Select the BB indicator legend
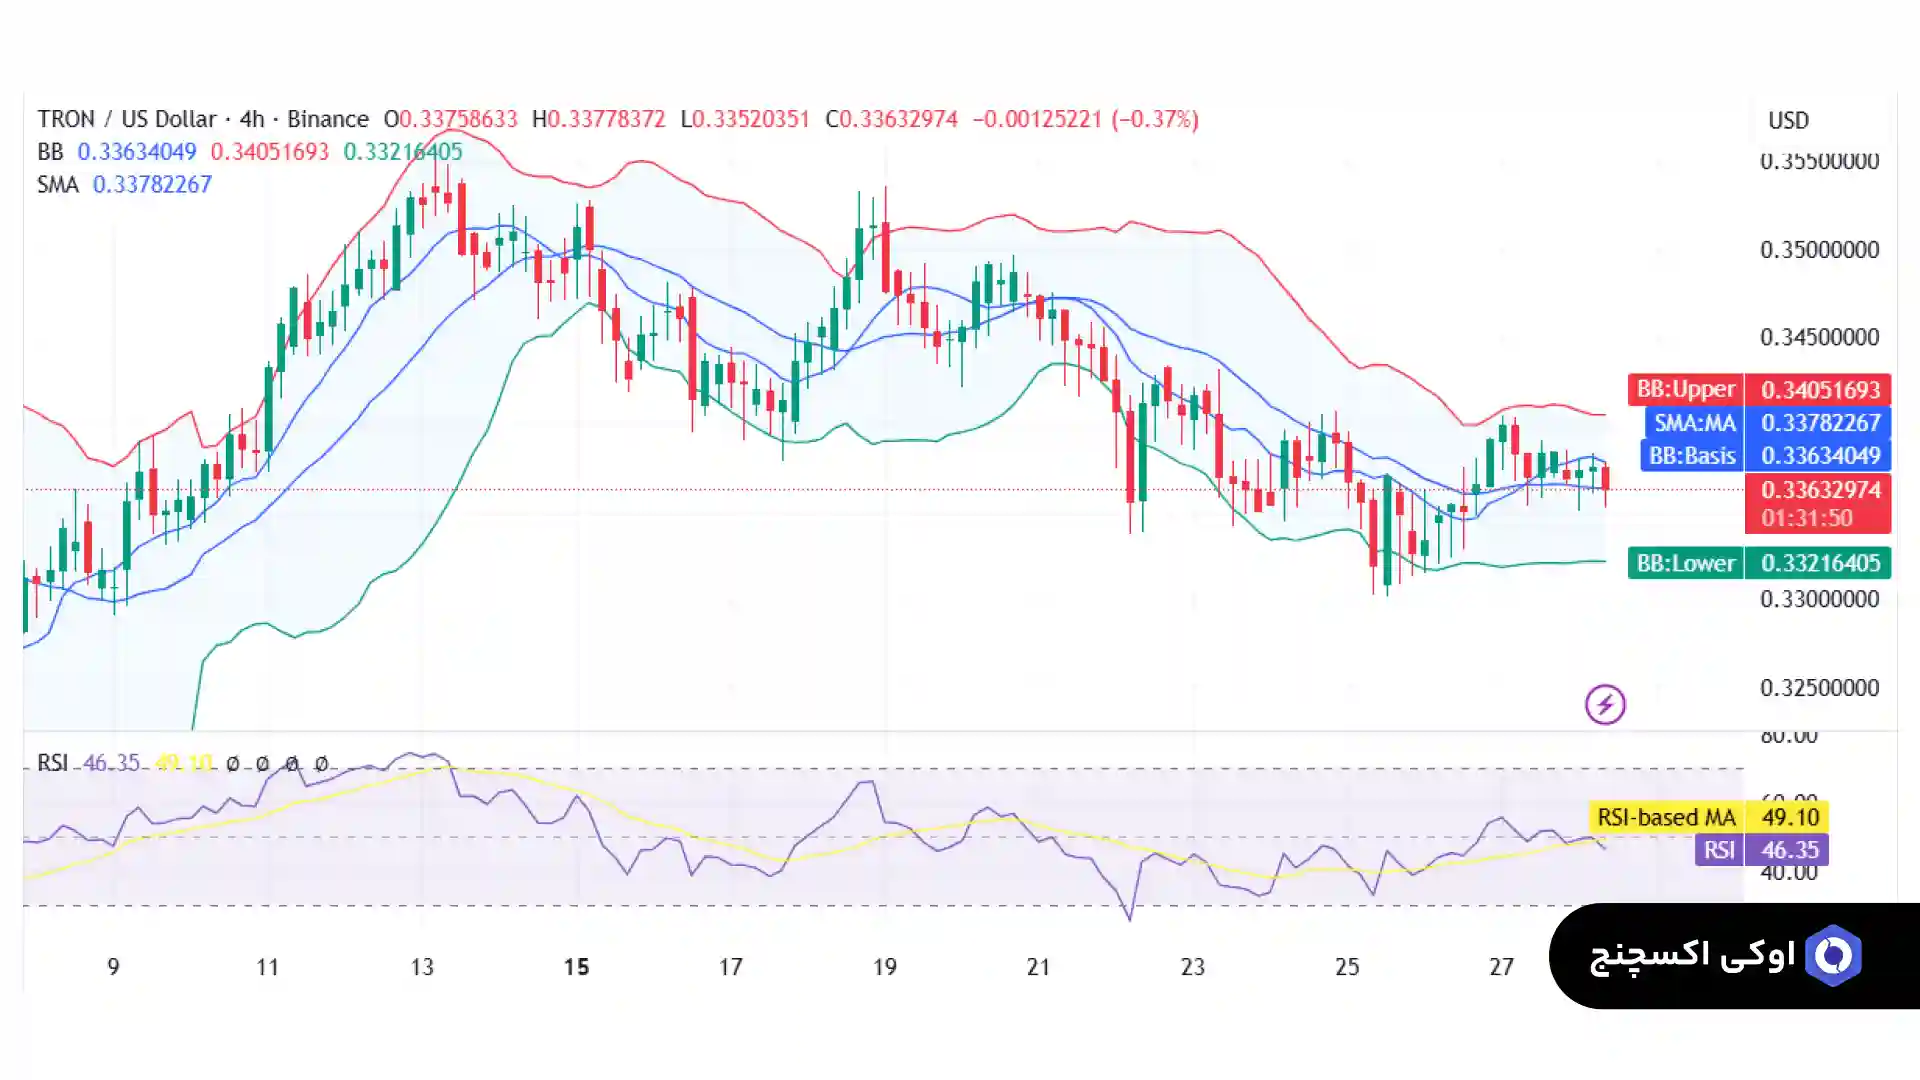The width and height of the screenshot is (1920, 1080). pyautogui.click(x=50, y=152)
